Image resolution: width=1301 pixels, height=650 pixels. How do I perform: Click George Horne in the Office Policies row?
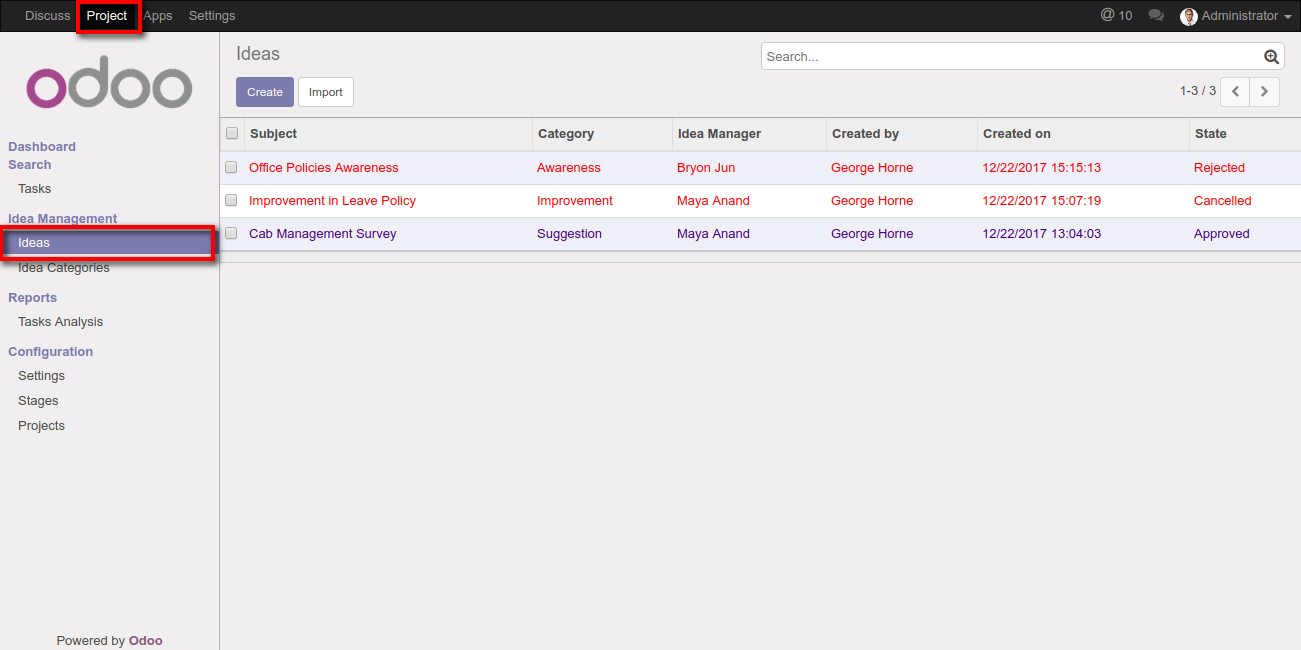[872, 168]
